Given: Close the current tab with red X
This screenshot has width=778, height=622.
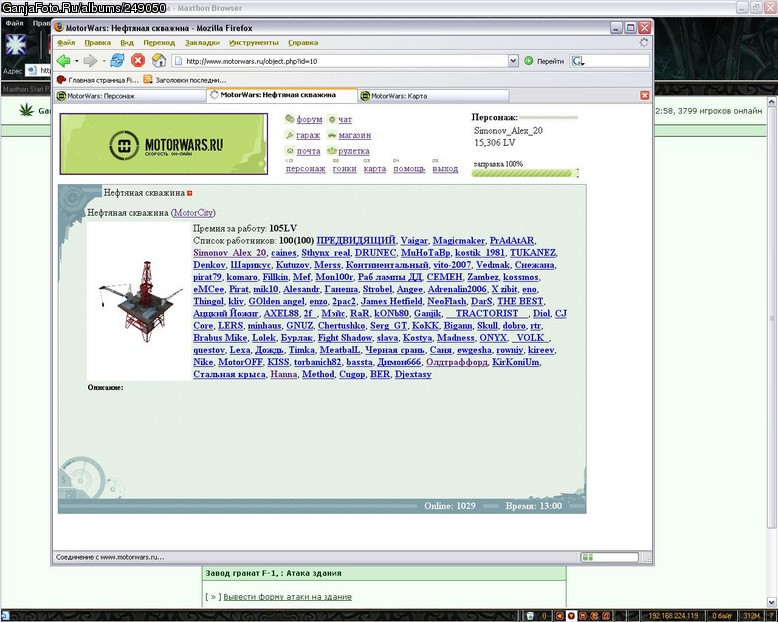Looking at the screenshot, I should [645, 95].
